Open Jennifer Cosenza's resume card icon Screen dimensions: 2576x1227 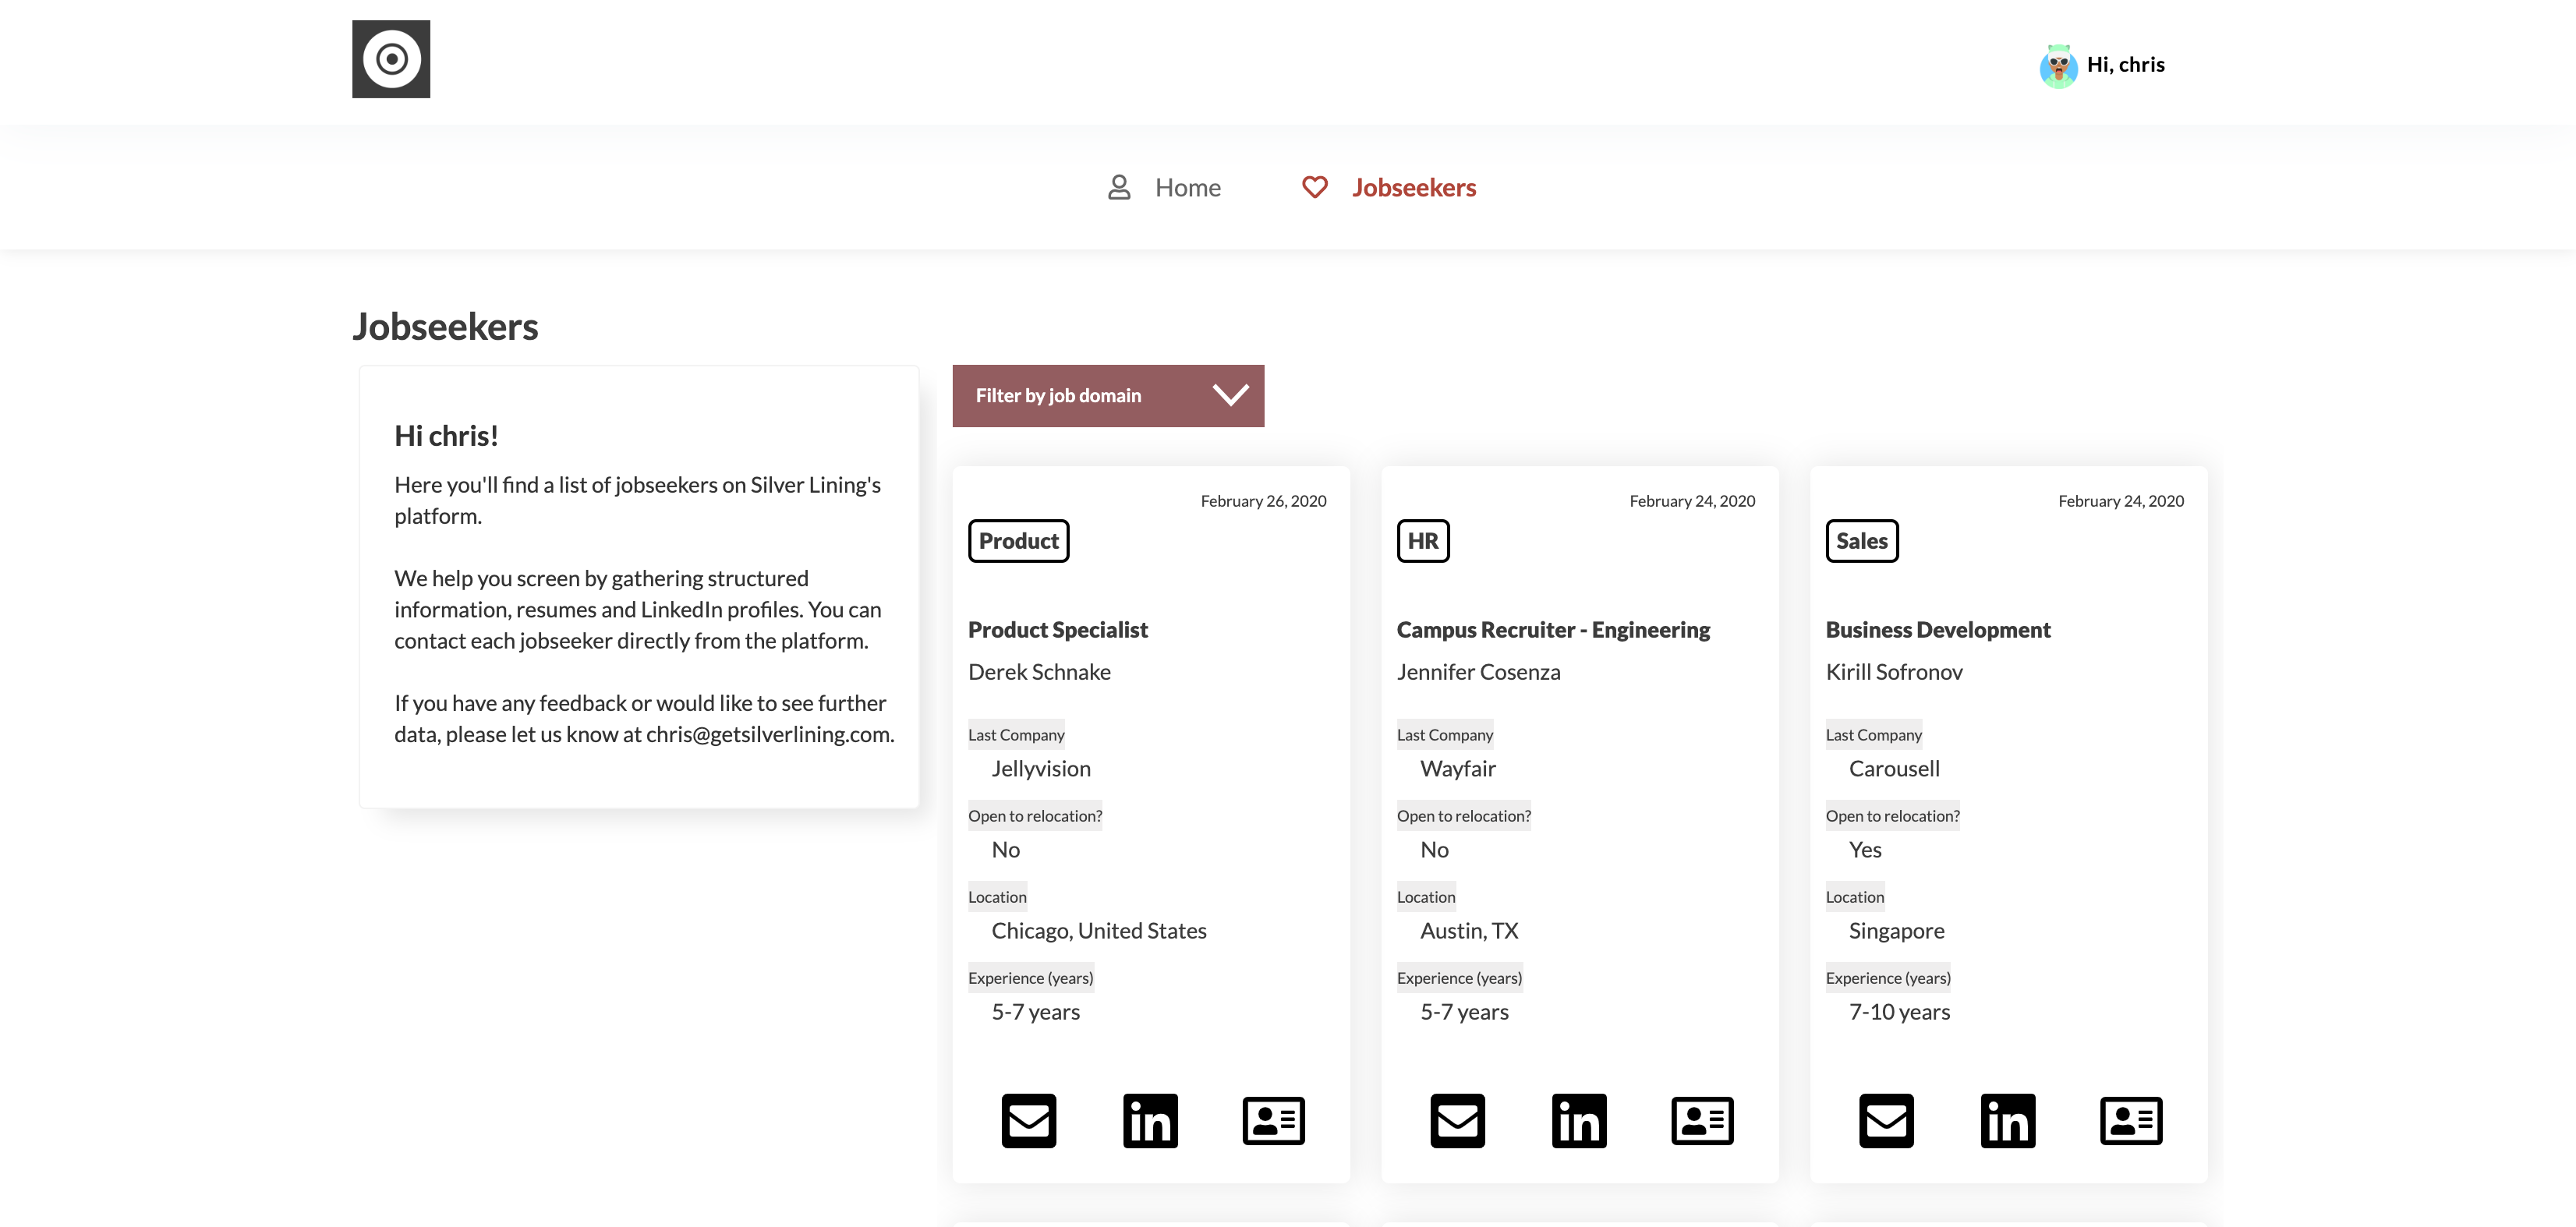pyautogui.click(x=1702, y=1120)
